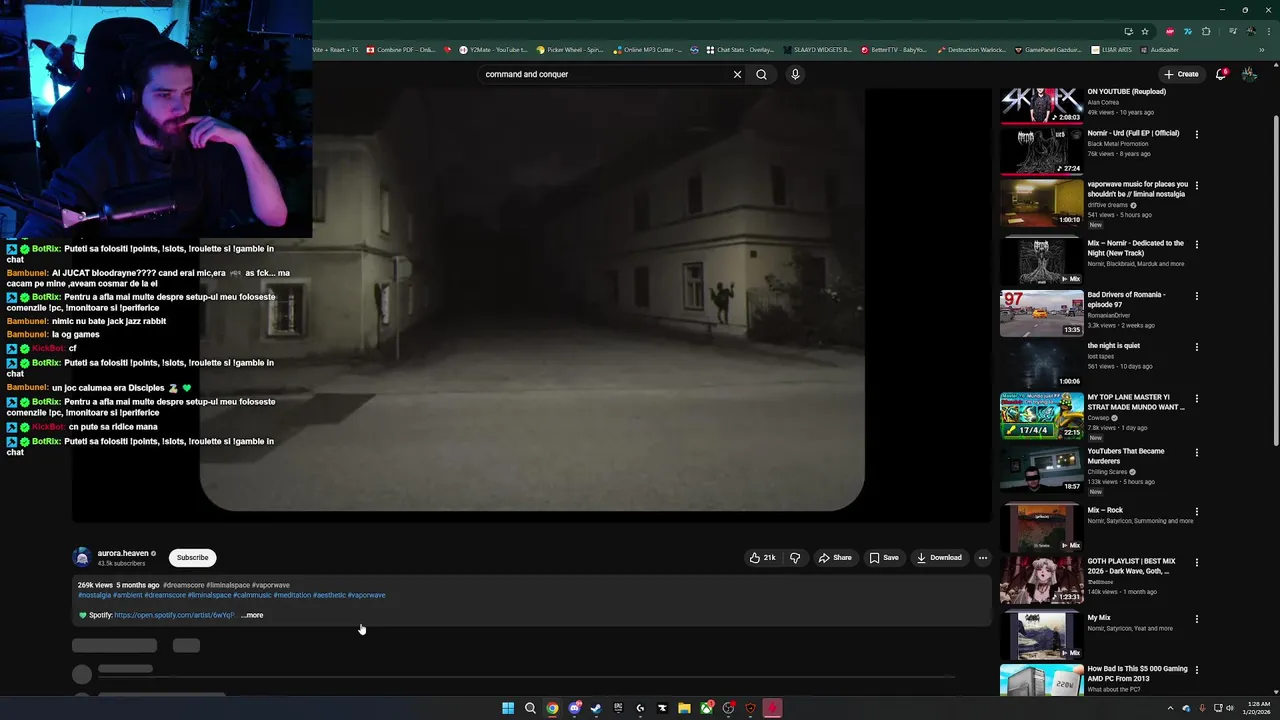Image resolution: width=1280 pixels, height=720 pixels.
Task: Click the magnifier search button
Action: click(761, 74)
